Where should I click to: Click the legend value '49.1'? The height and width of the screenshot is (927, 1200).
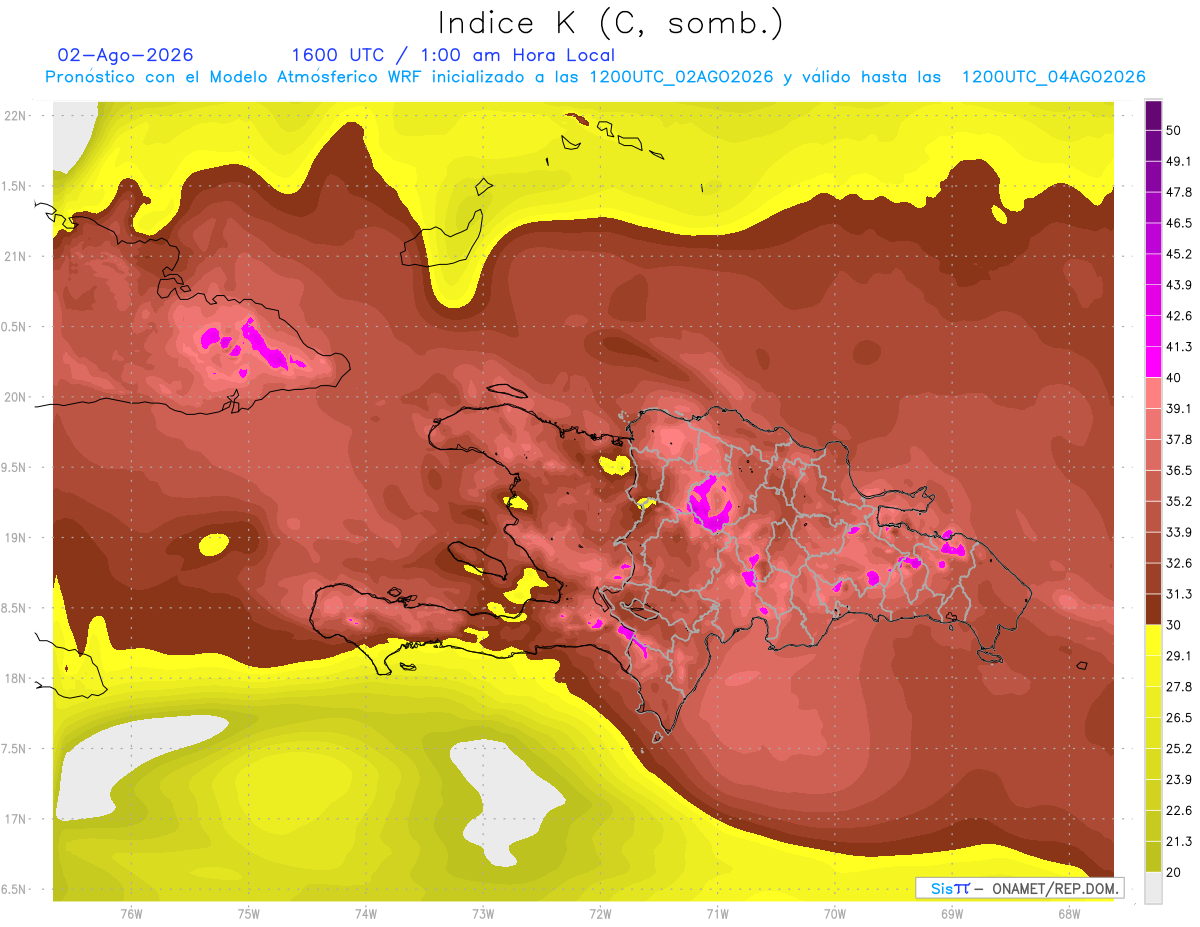1179,161
